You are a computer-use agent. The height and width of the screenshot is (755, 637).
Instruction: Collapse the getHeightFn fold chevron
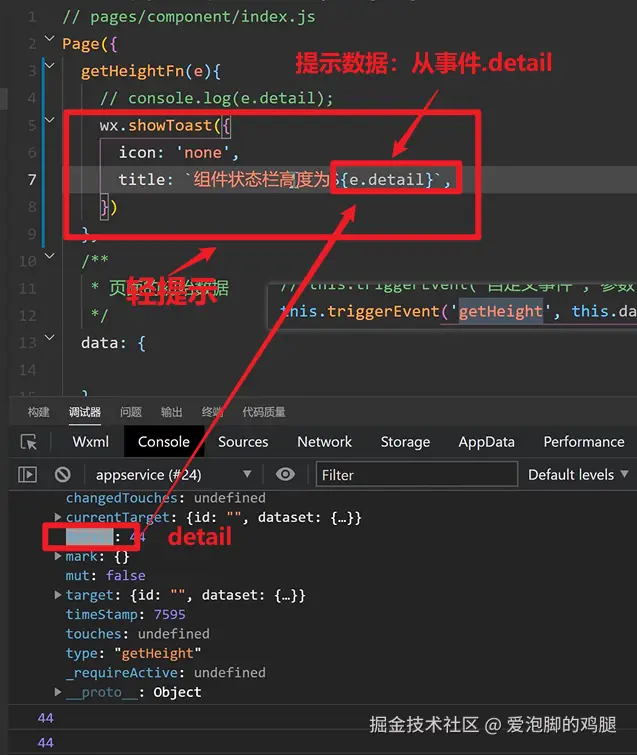50,65
